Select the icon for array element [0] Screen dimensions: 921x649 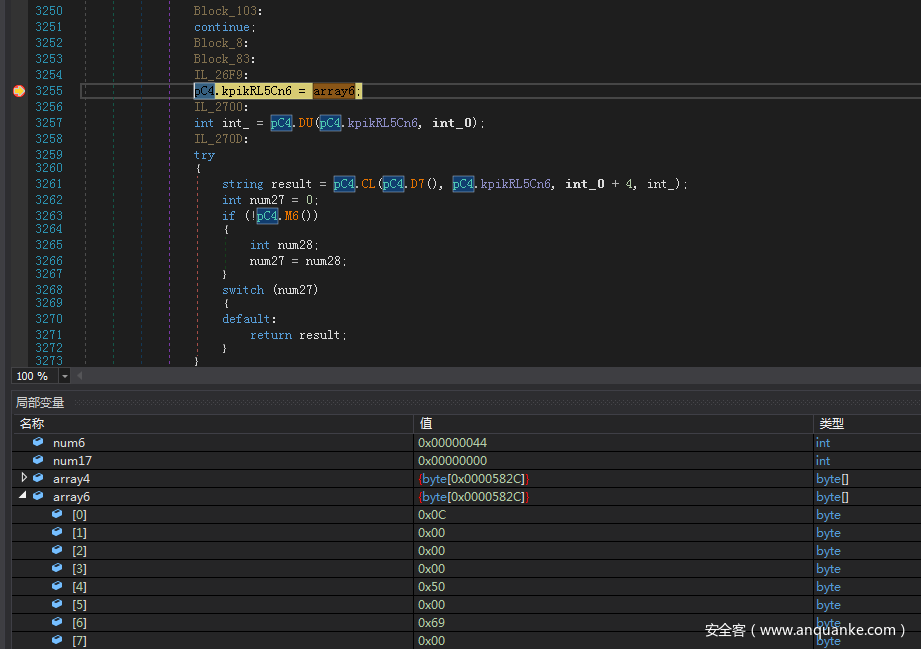[x=57, y=514]
